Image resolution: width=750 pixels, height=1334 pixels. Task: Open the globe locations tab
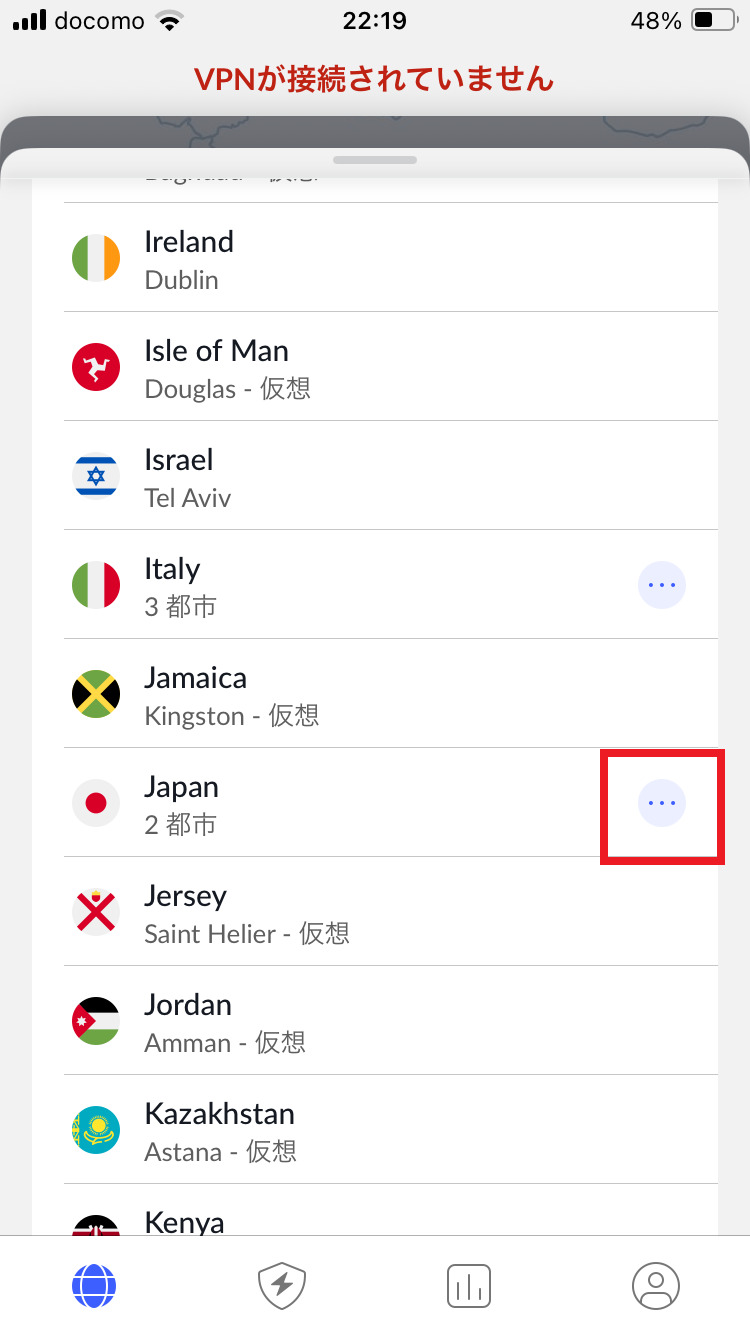[x=94, y=1285]
